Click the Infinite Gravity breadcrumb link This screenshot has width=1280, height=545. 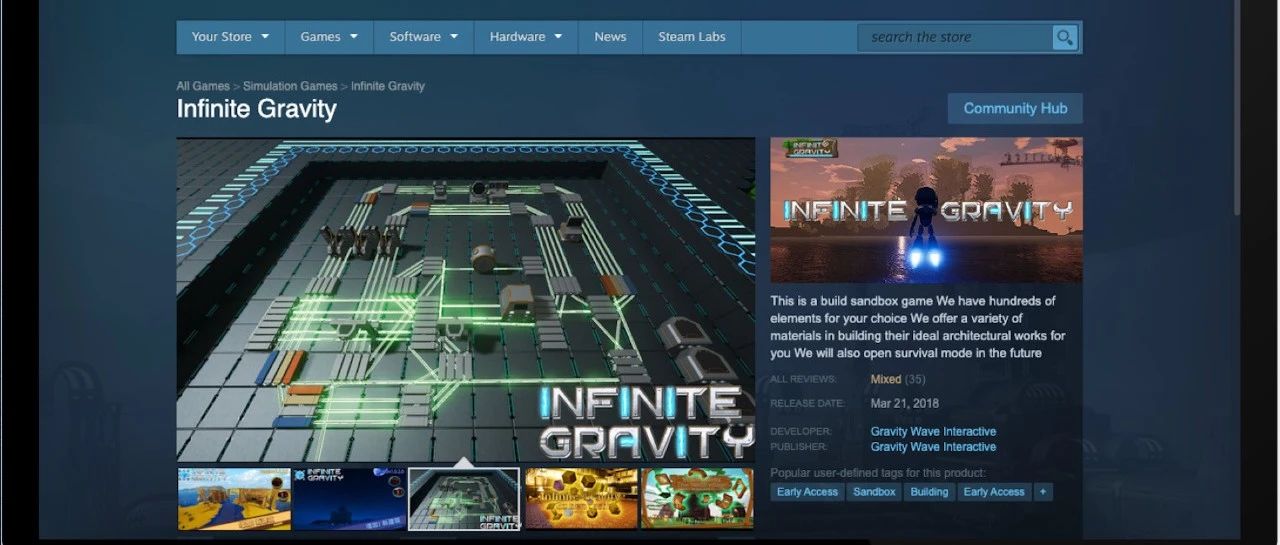388,86
